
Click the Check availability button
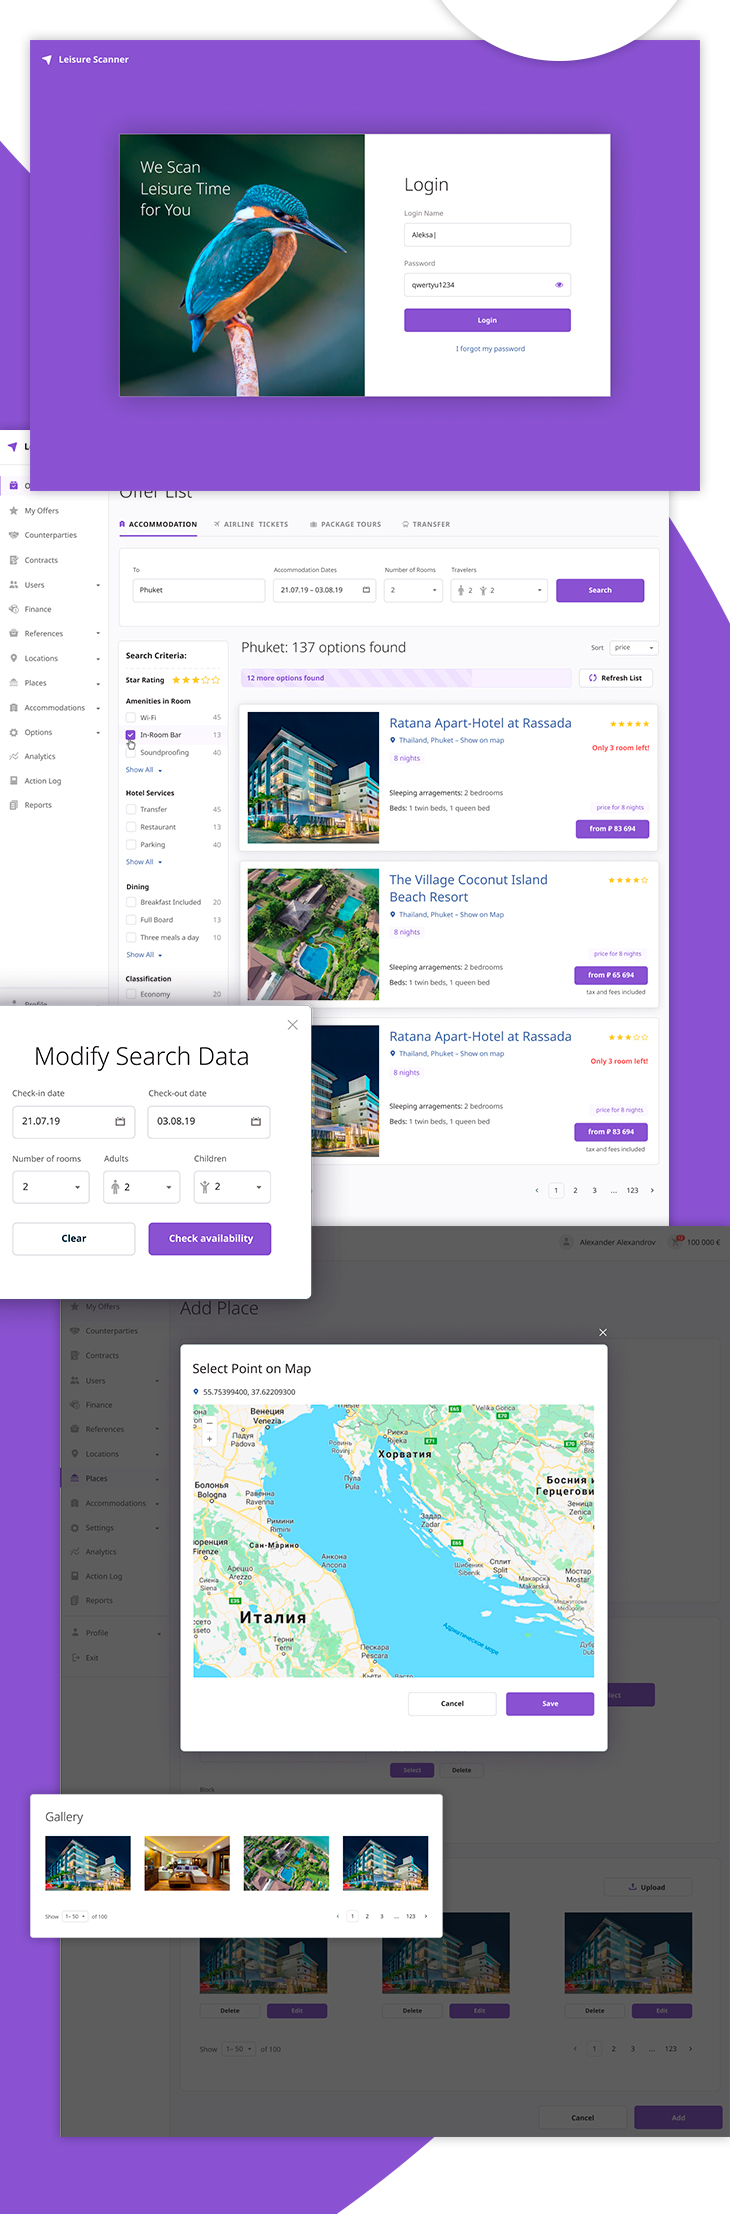coord(210,1239)
